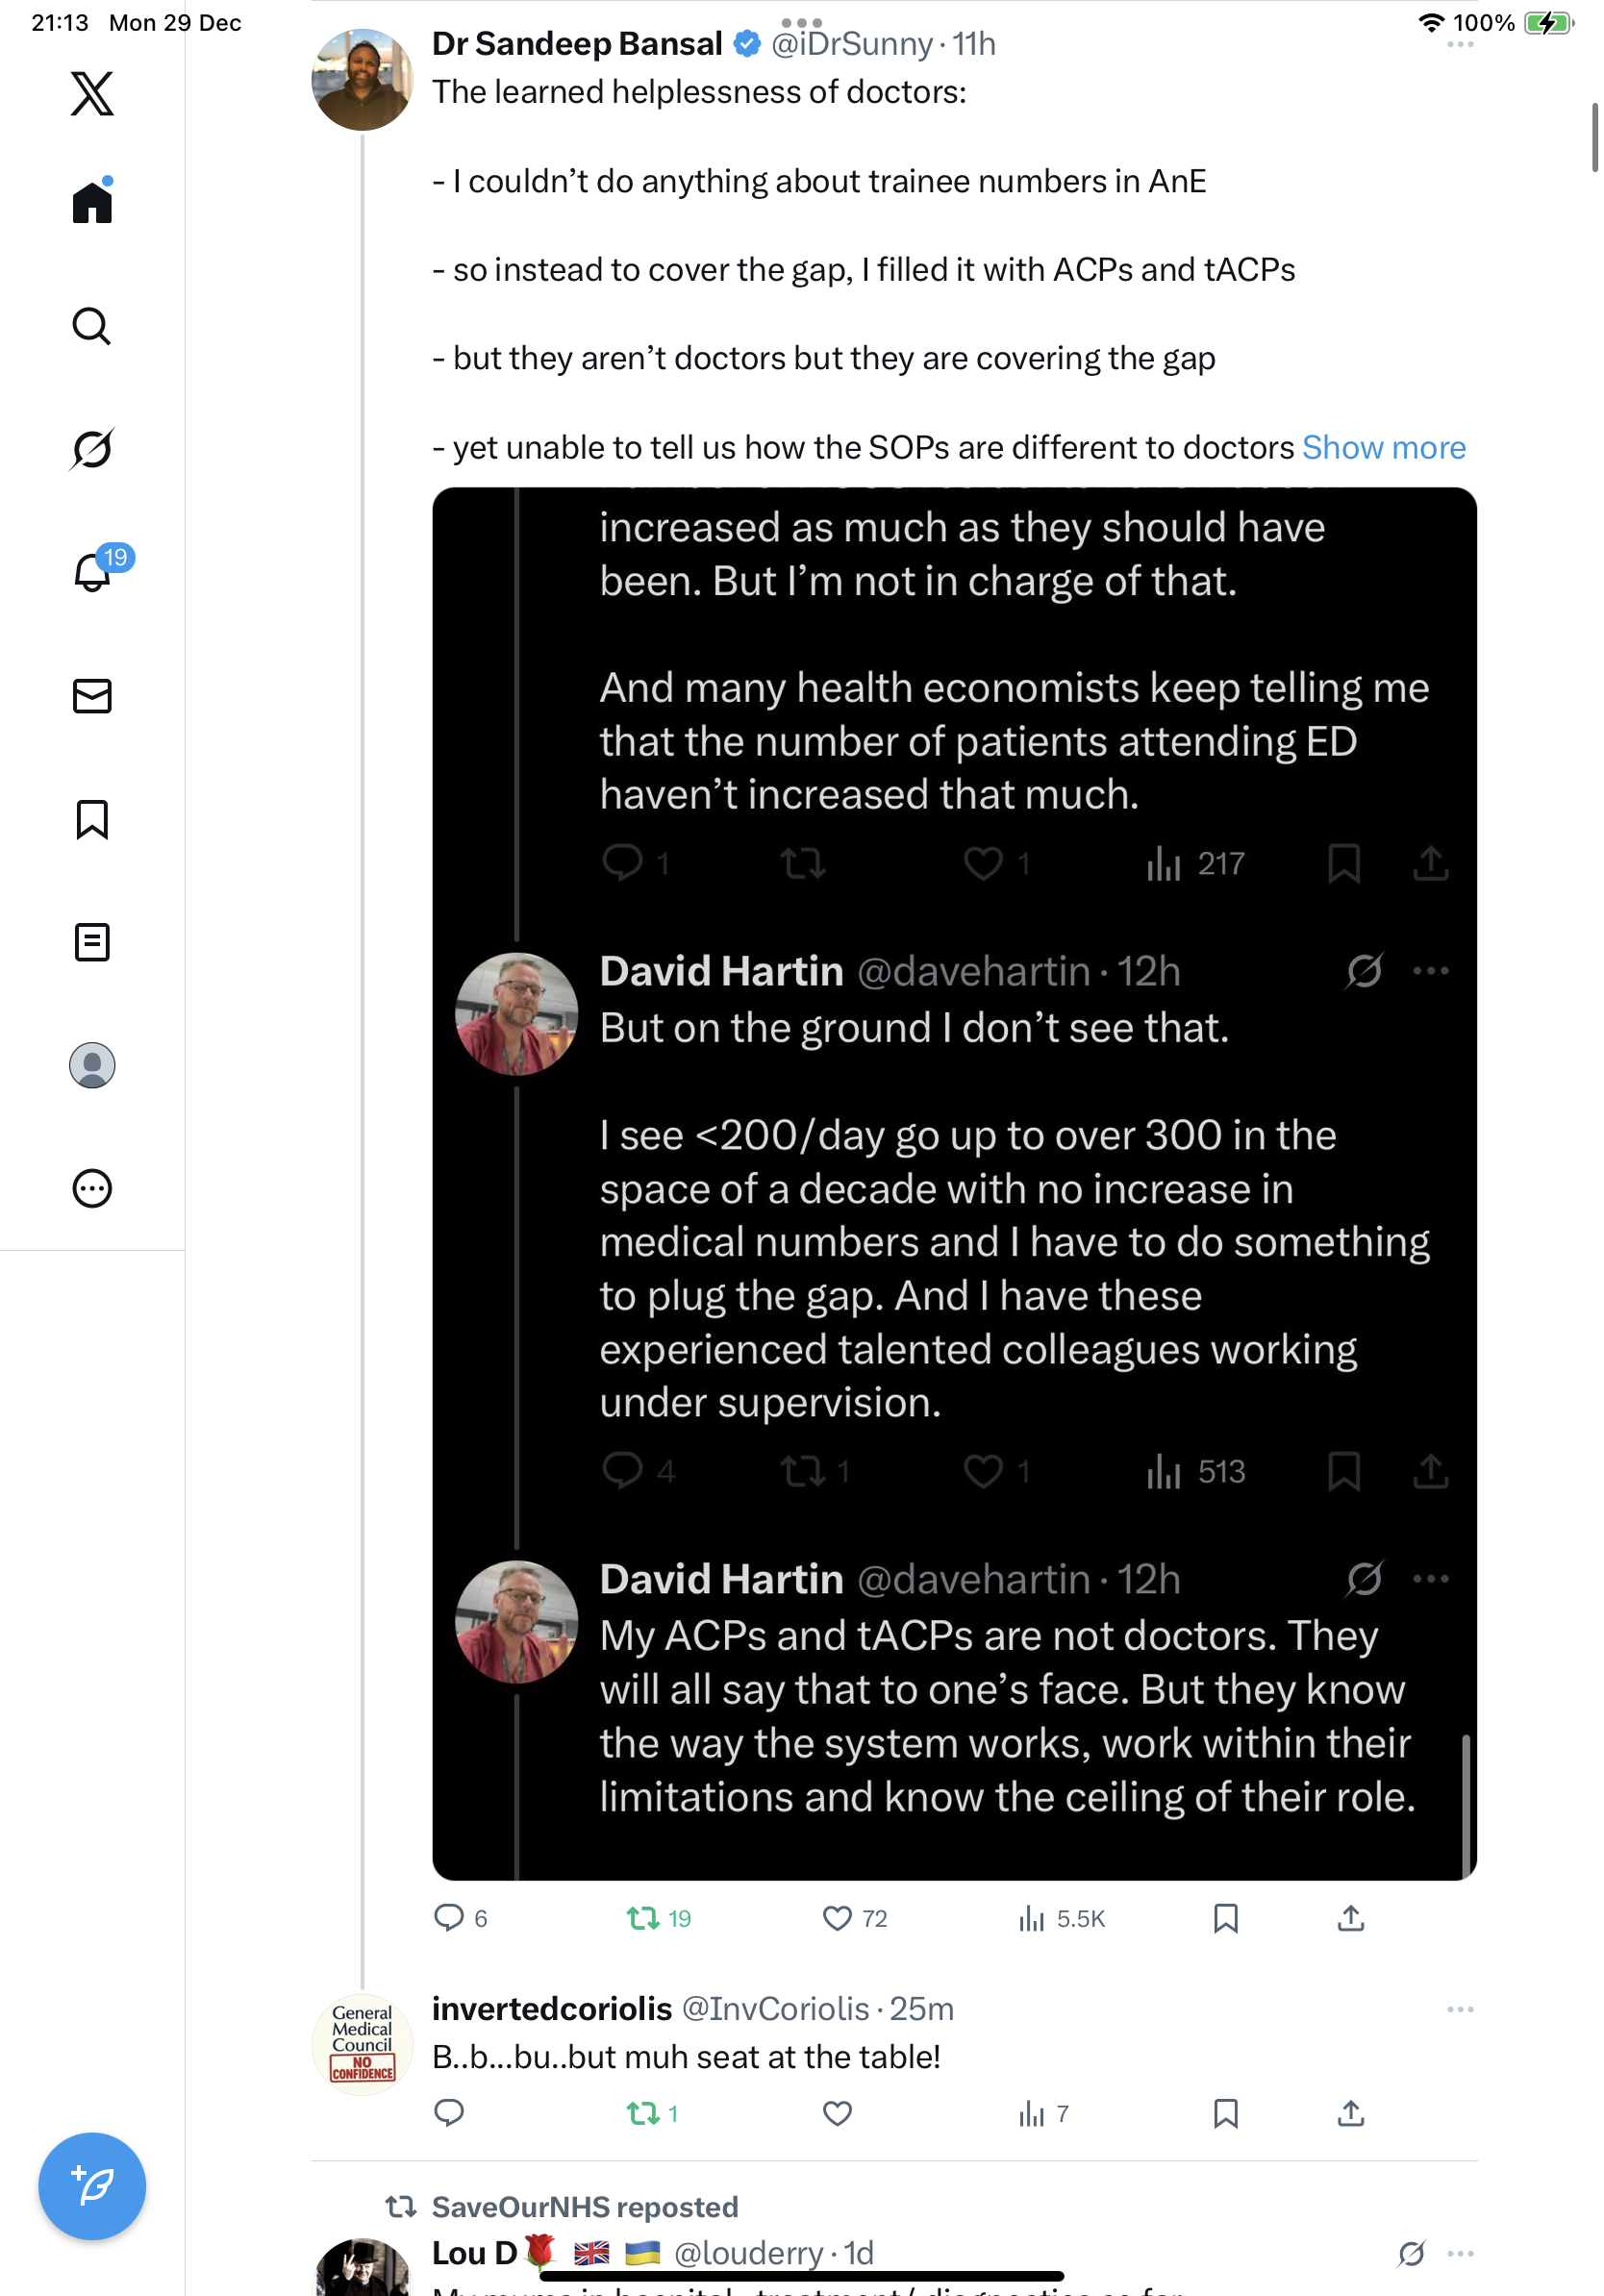This screenshot has width=1604, height=2296.
Task: Open Lists icon in sidebar
Action: click(92, 942)
